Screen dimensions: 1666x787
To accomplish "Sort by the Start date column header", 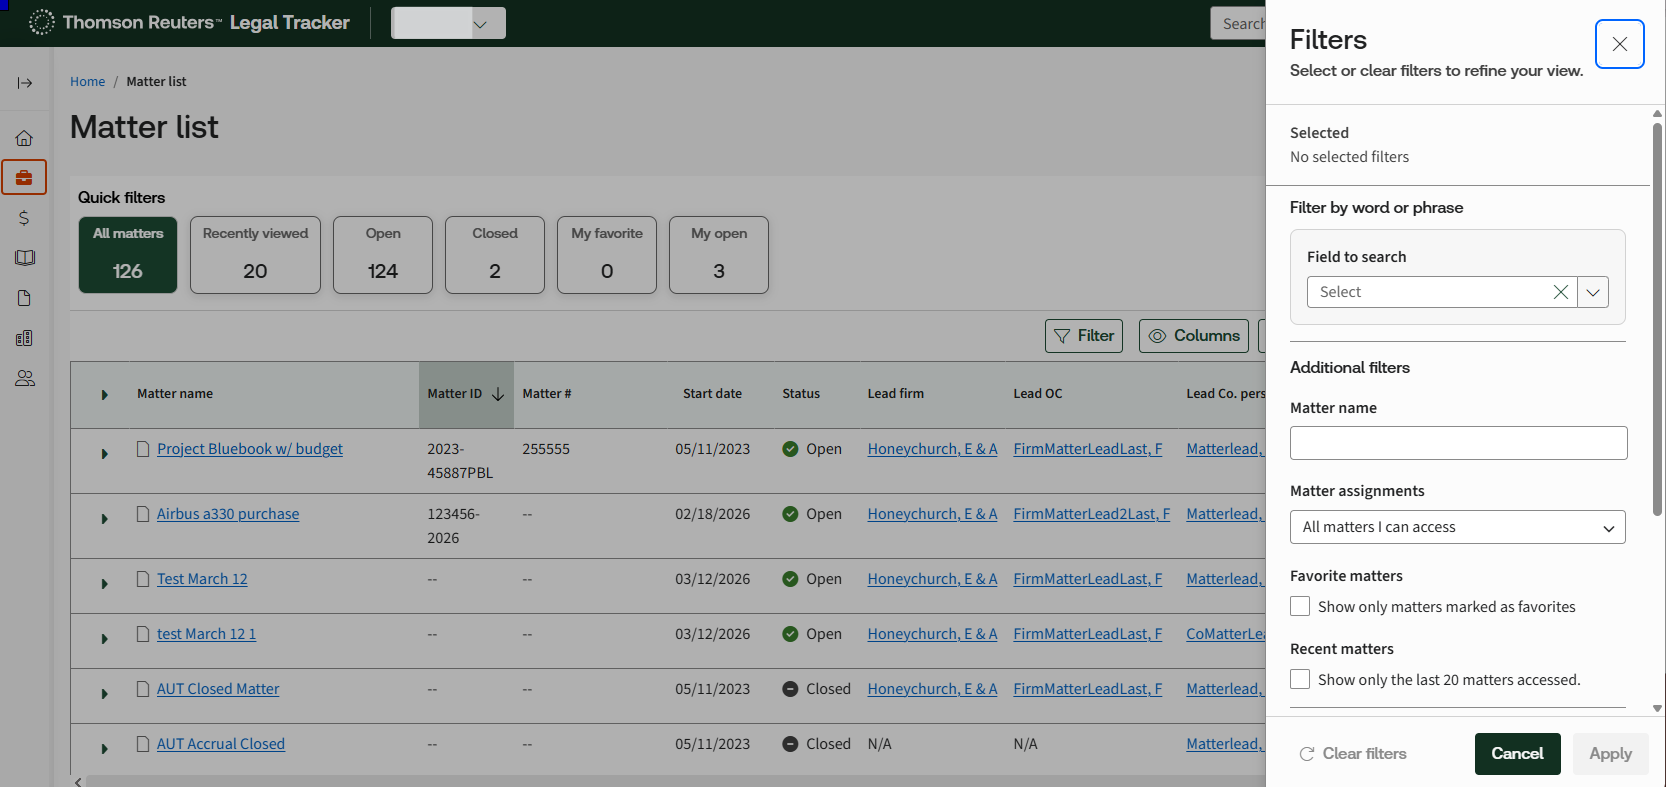I will coord(712,394).
